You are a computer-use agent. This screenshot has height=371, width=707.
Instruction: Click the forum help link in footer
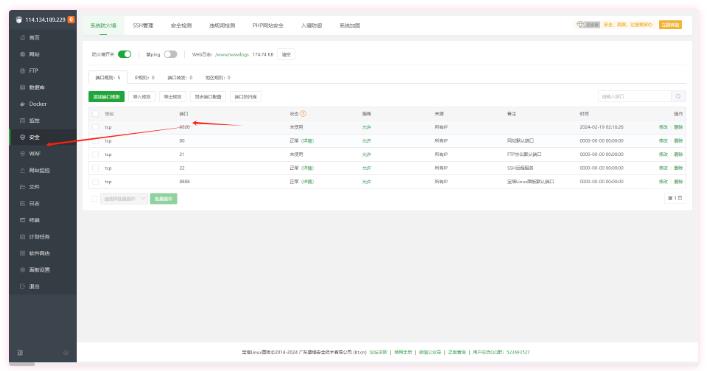[378, 352]
